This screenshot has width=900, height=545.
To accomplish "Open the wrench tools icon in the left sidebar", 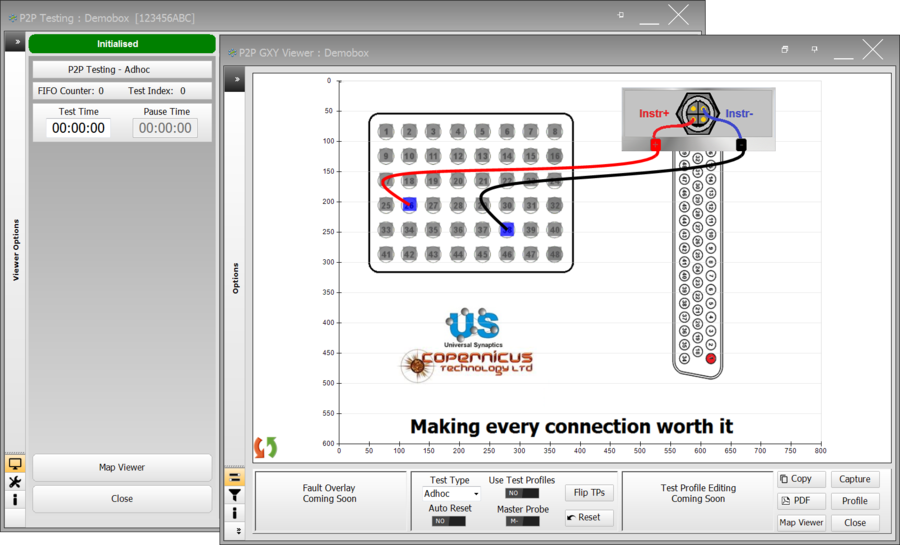I will [x=15, y=481].
